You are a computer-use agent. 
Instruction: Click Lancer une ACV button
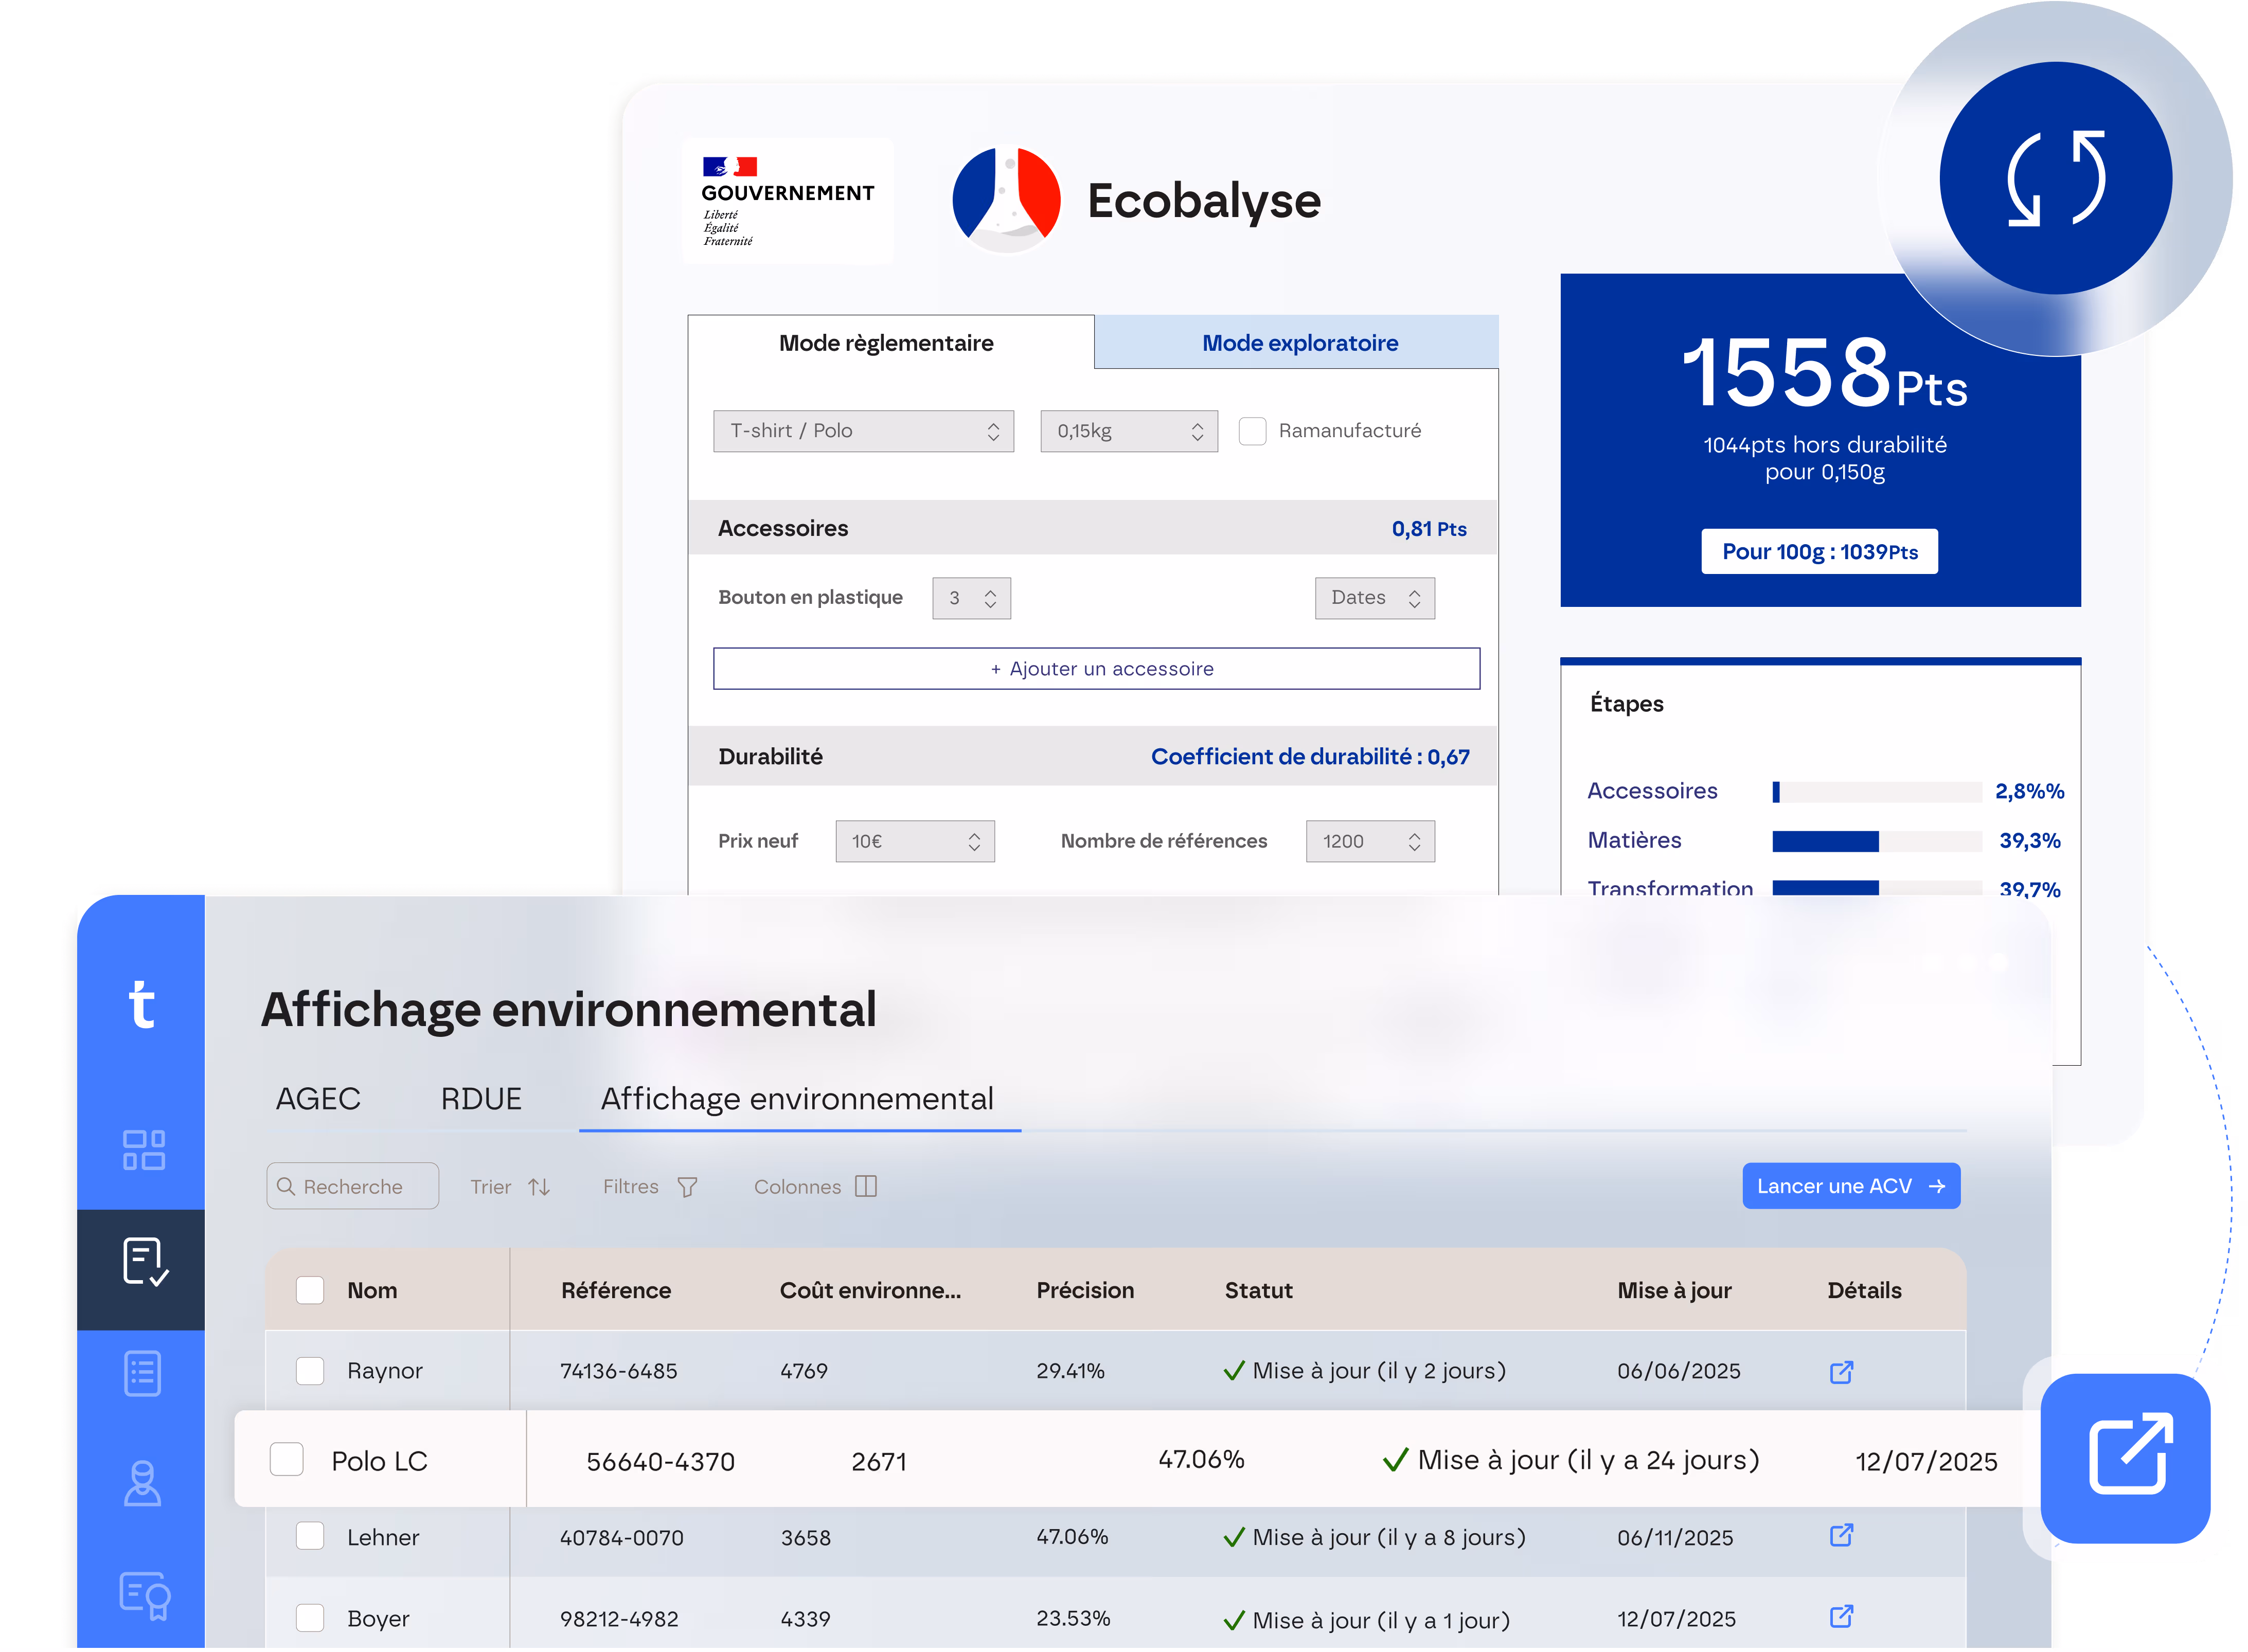(x=1850, y=1186)
